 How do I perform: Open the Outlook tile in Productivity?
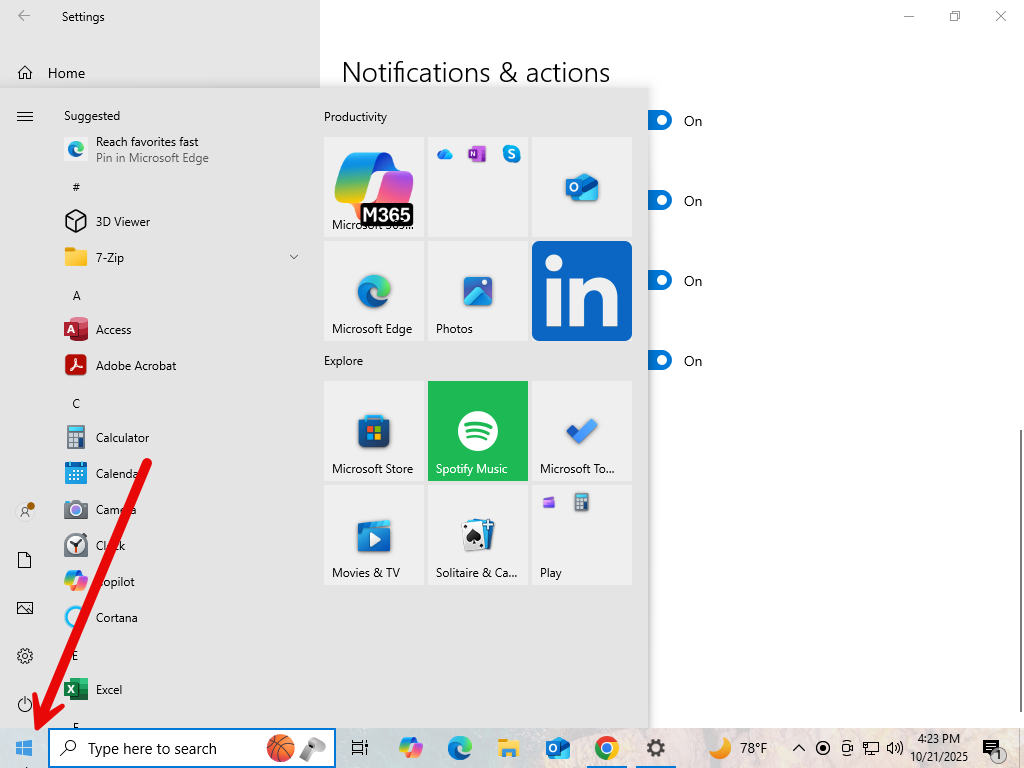(581, 187)
